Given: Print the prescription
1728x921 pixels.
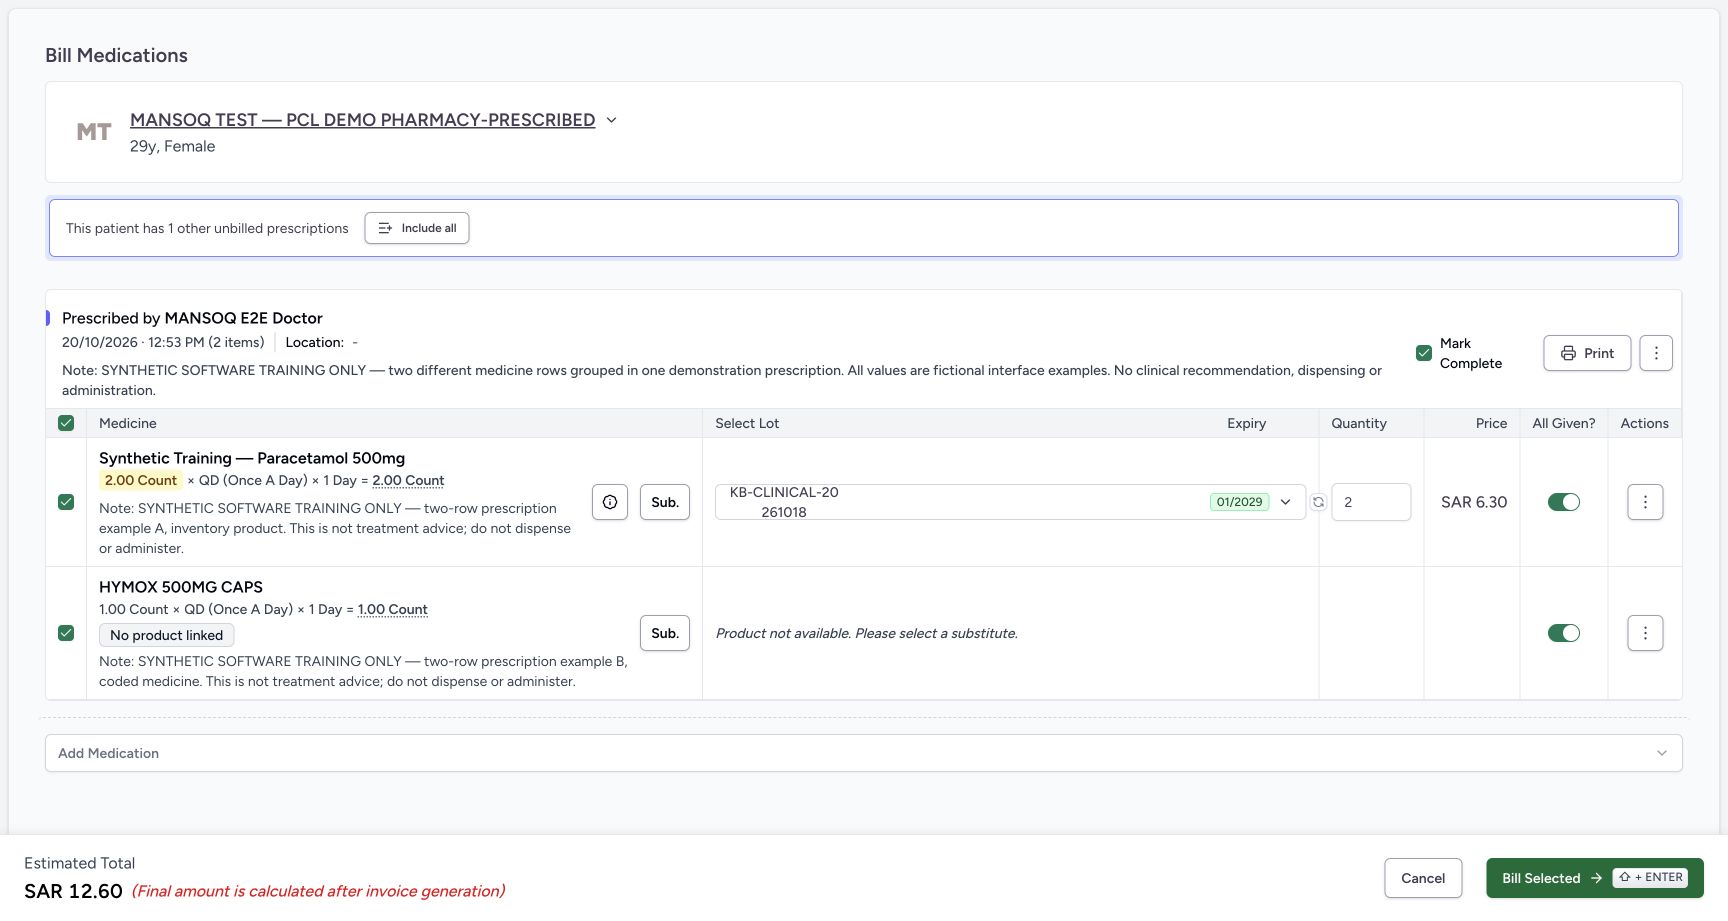Looking at the screenshot, I should pos(1587,353).
